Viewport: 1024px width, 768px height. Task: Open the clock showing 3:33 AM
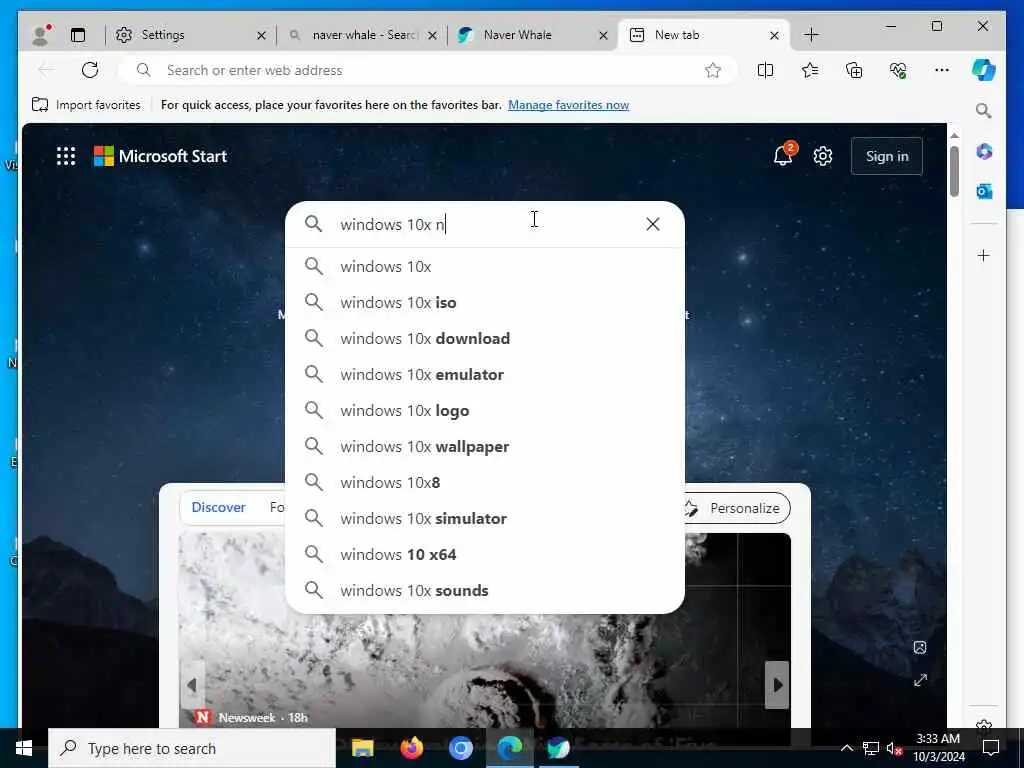[x=938, y=748]
